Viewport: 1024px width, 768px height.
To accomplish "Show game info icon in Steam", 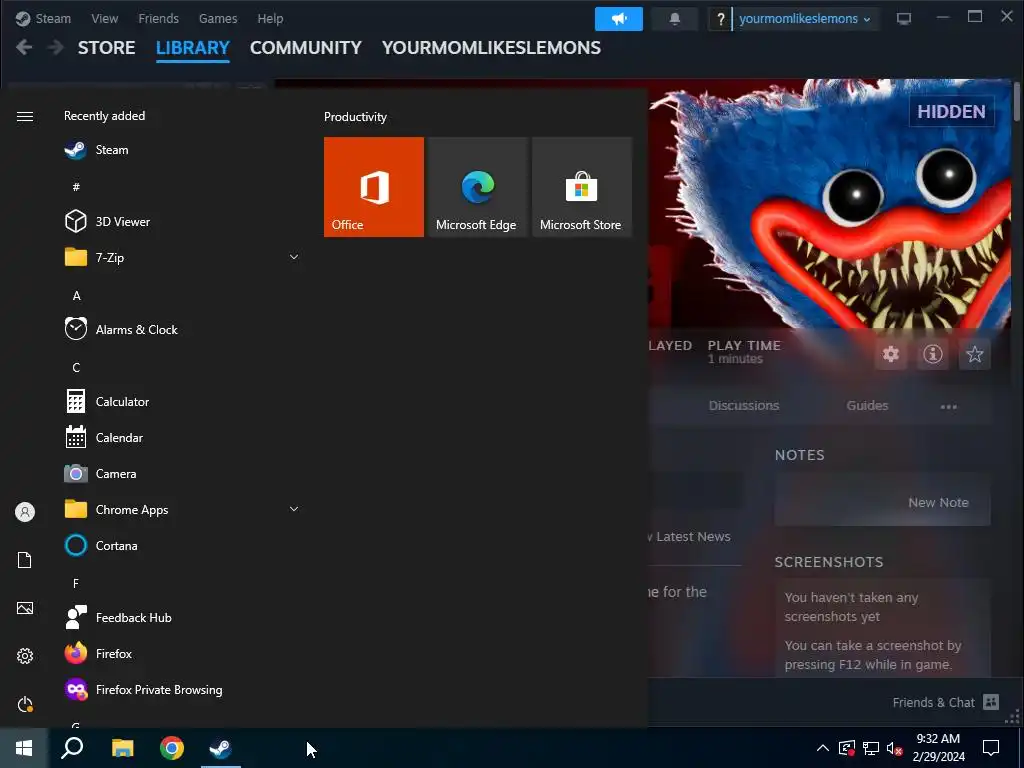I will pyautogui.click(x=933, y=354).
